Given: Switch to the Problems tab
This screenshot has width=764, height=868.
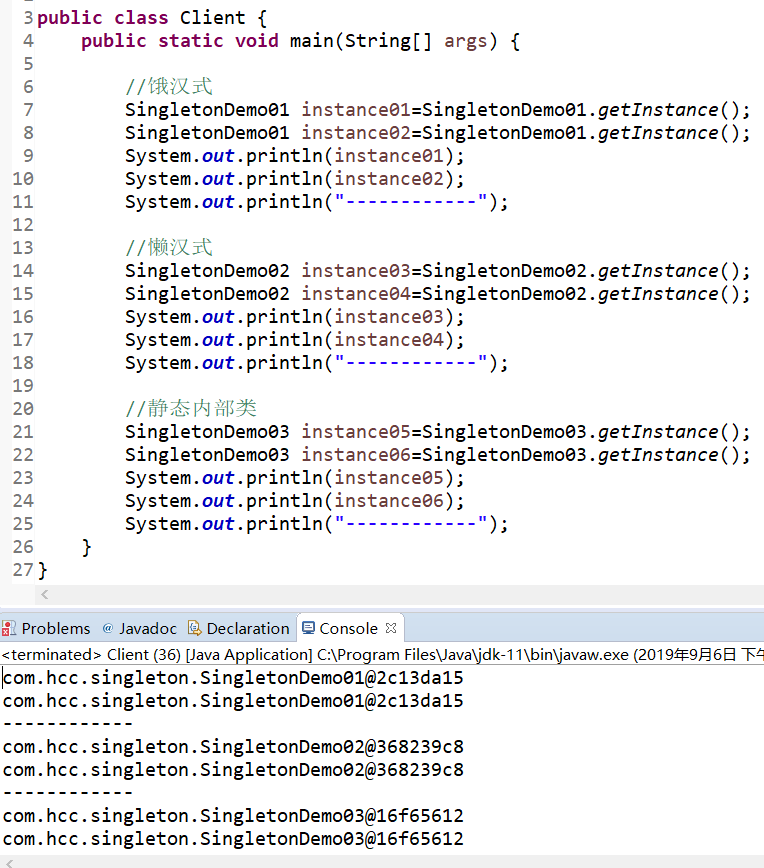Looking at the screenshot, I should point(46,628).
